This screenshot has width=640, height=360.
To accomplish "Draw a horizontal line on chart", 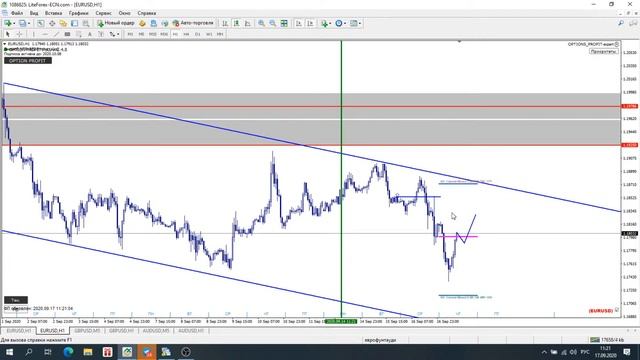I will tap(45, 34).
